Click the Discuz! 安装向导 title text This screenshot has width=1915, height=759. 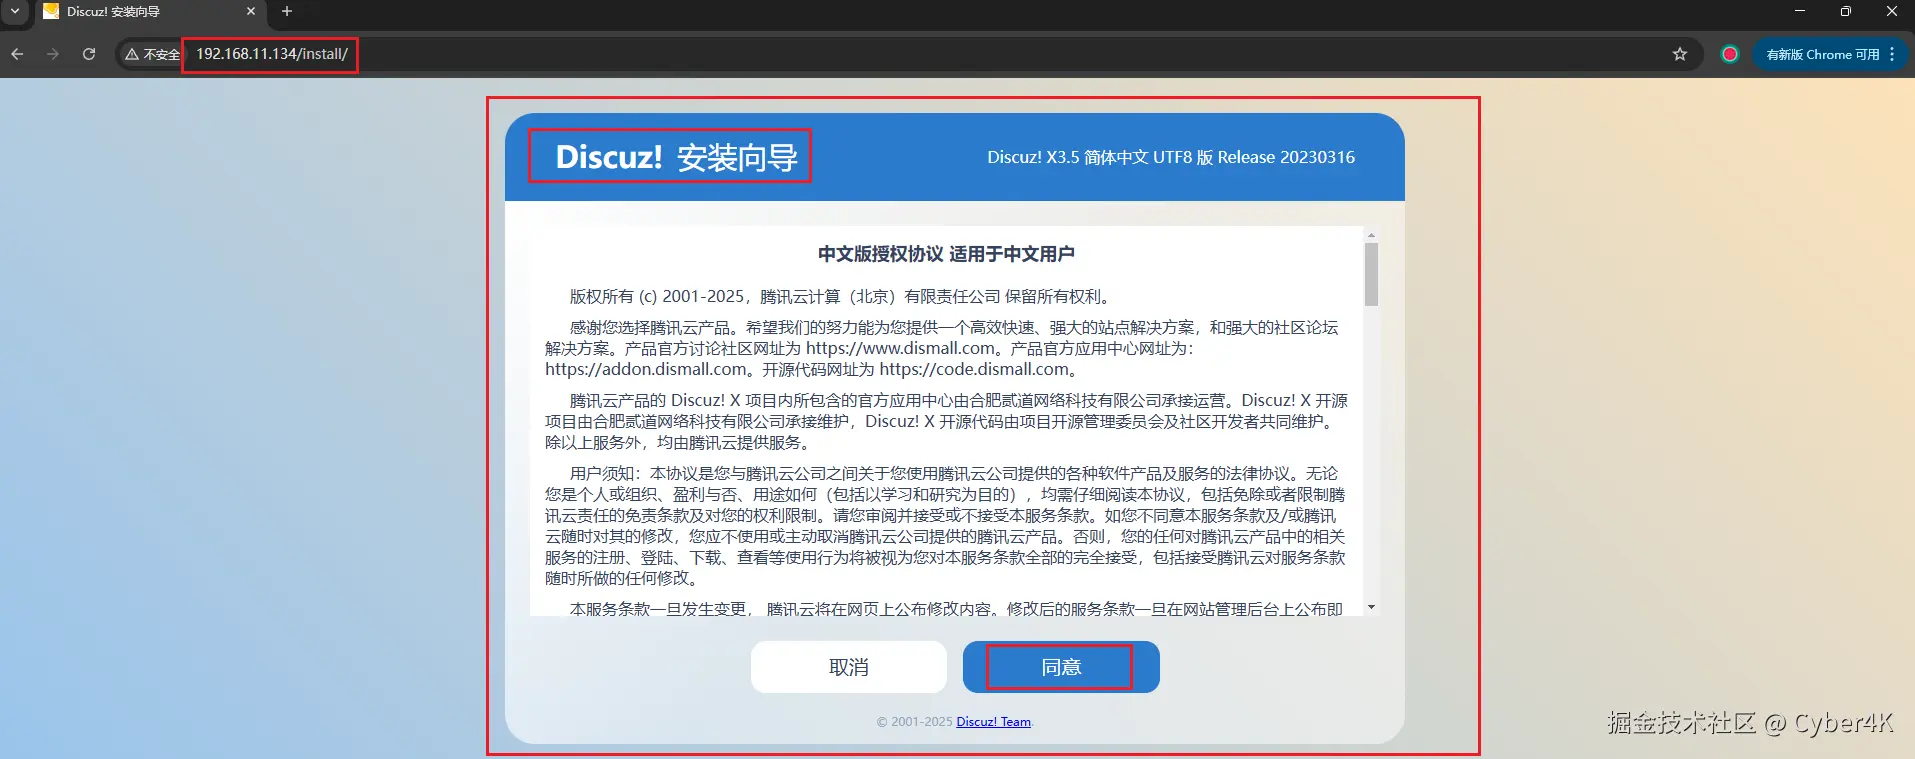tap(676, 157)
